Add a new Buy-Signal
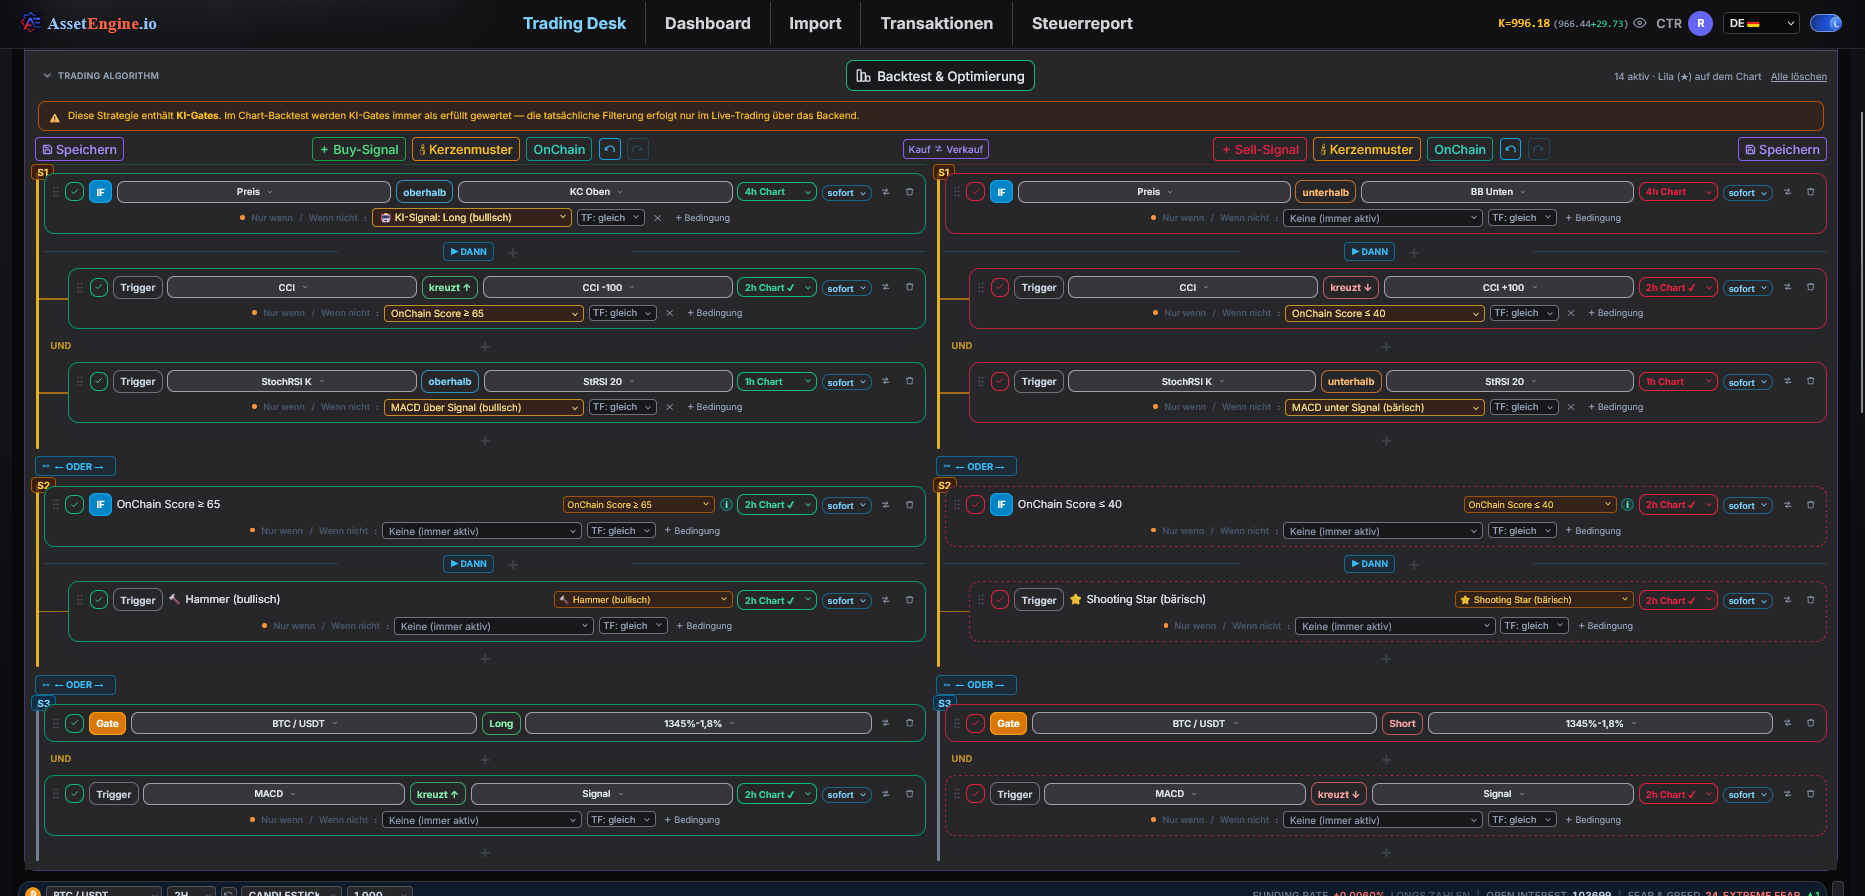Viewport: 1865px width, 896px height. pos(359,149)
